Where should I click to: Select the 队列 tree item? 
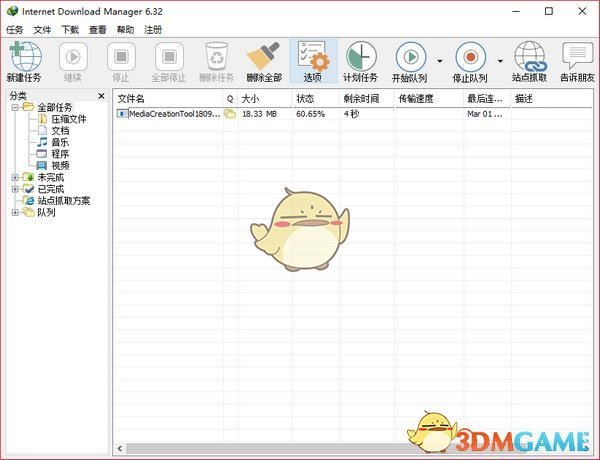click(x=46, y=212)
